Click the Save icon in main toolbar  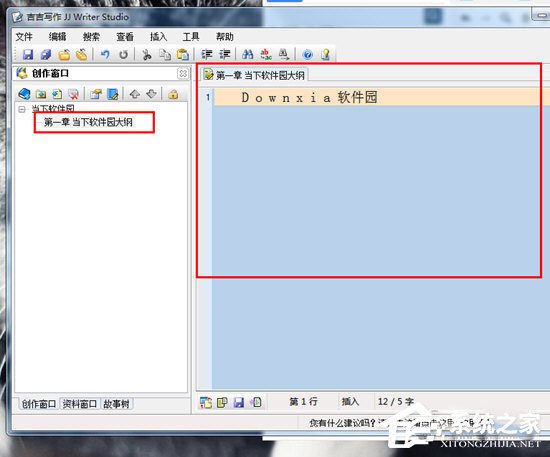(28, 55)
